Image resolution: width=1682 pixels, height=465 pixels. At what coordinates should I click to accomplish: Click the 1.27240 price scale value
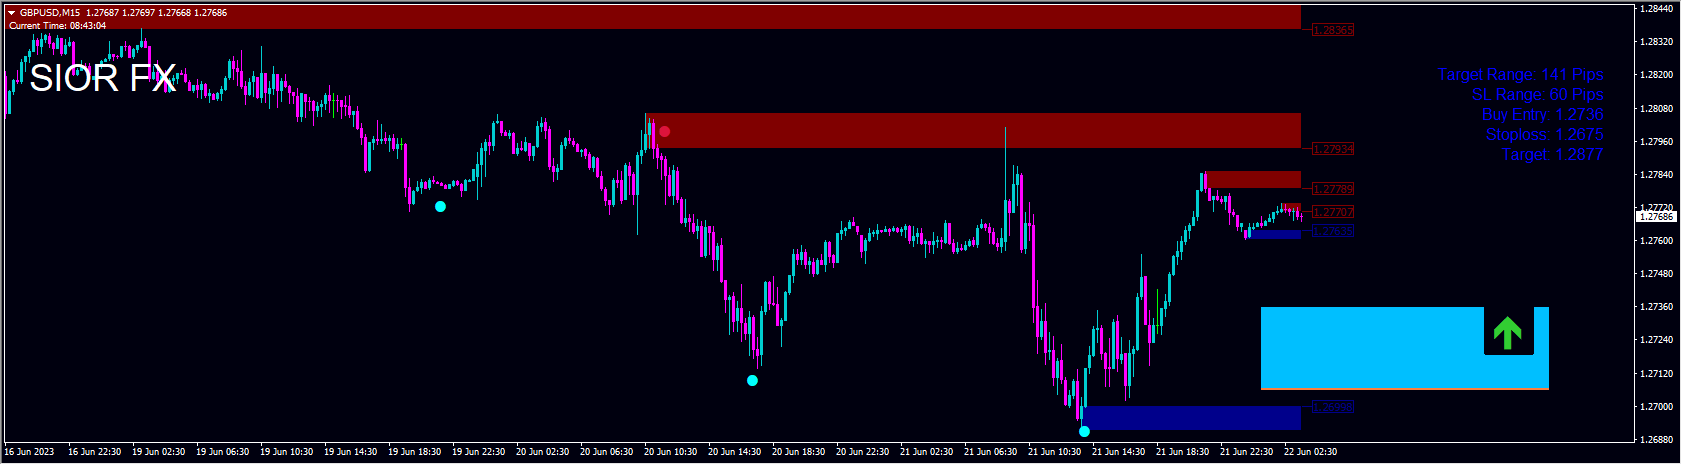coord(1658,340)
